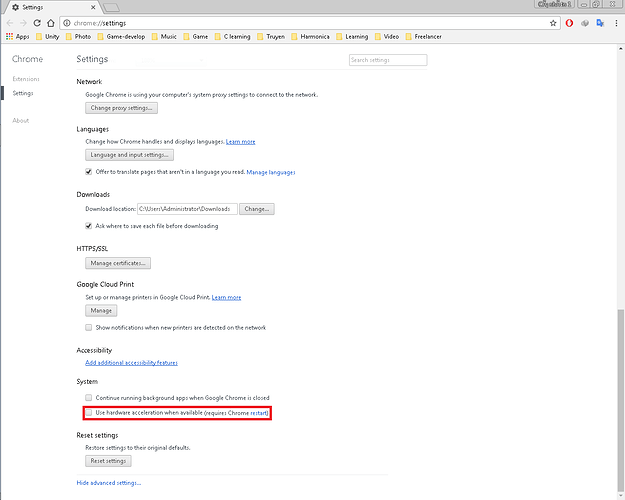Open a new tab

[x=111, y=7]
